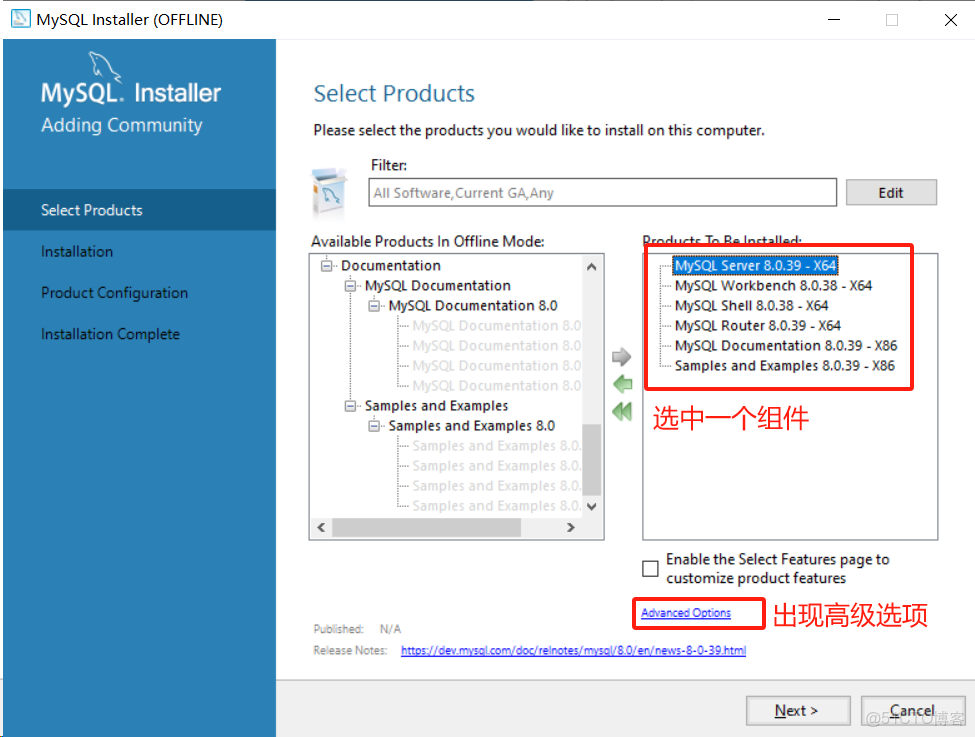Open the Product Configuration step
This screenshot has width=975, height=737.
pyautogui.click(x=114, y=293)
